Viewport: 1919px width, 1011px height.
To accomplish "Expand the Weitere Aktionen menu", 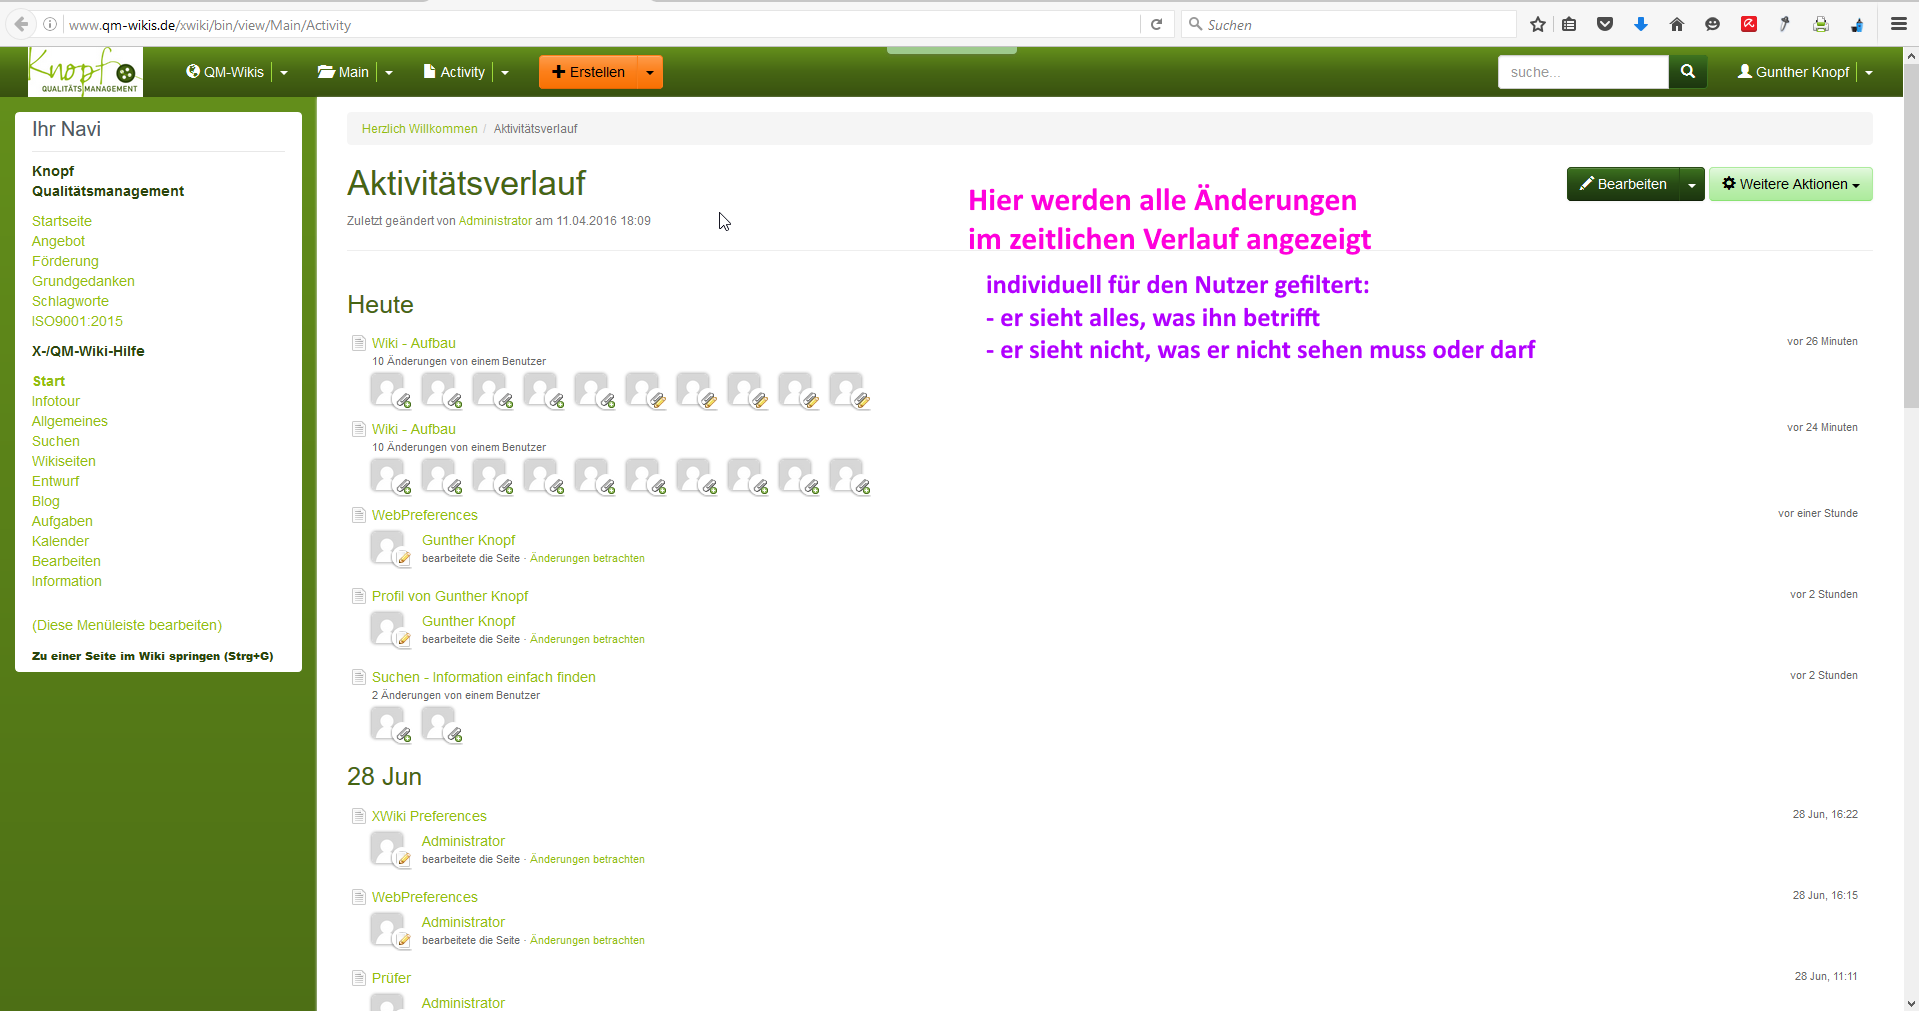I will 1790,184.
